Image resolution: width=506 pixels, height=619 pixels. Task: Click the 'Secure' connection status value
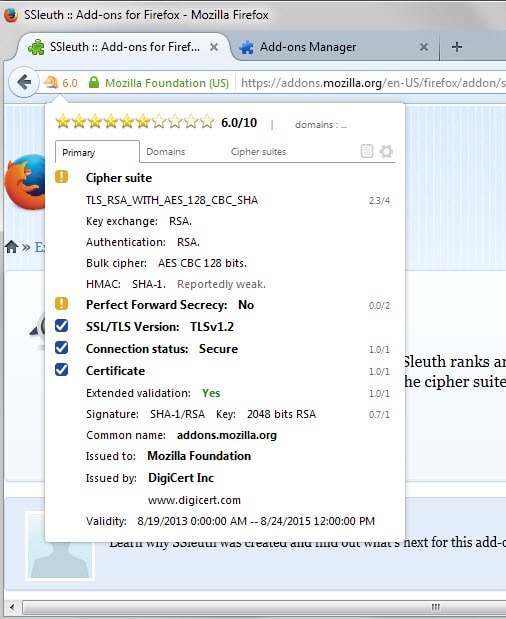[219, 349]
